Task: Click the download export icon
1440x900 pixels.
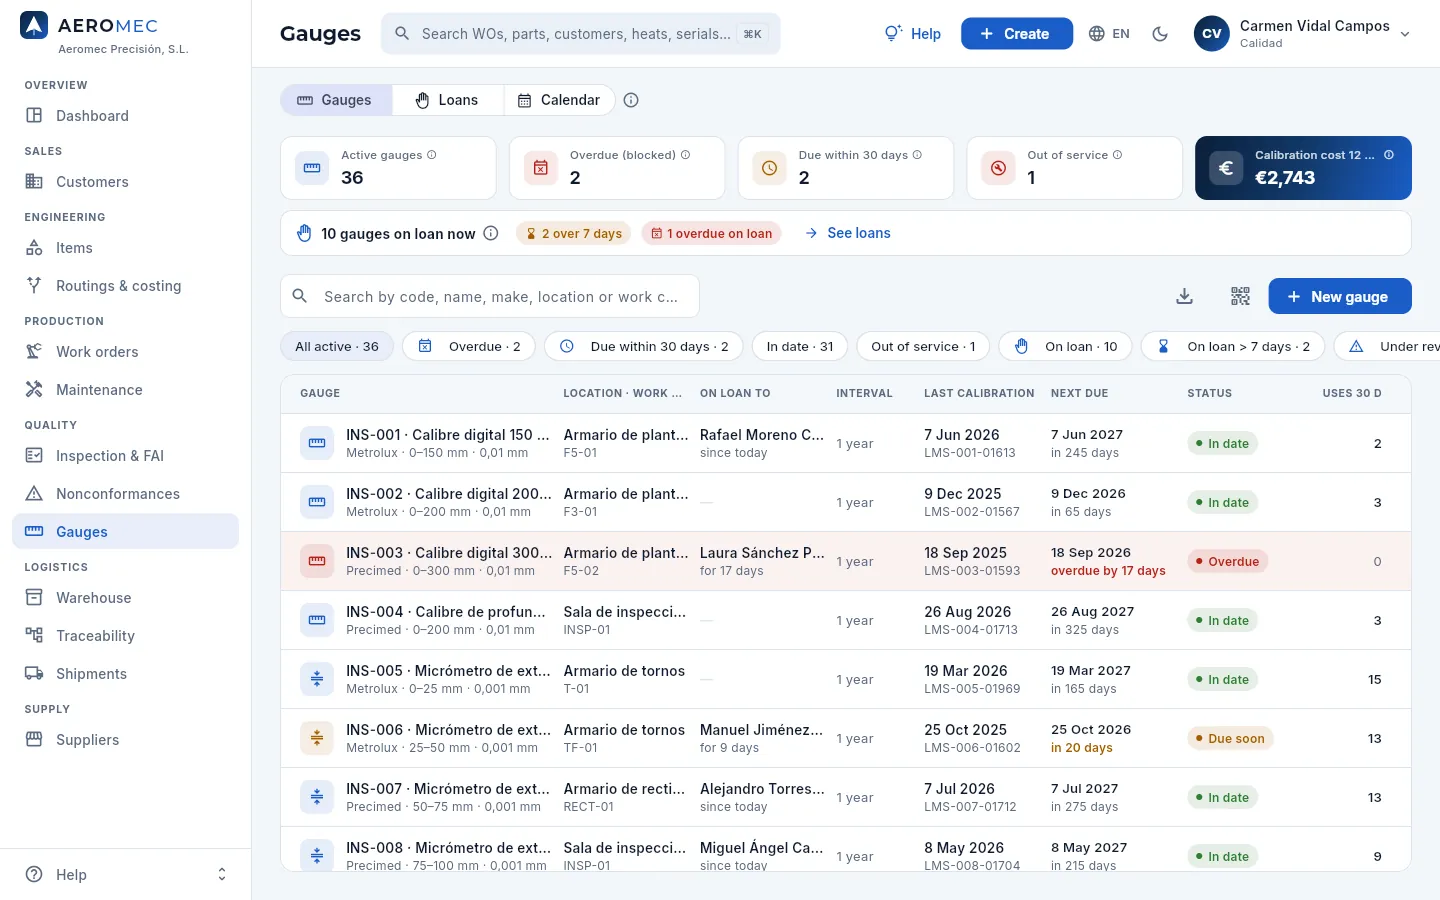Action: pyautogui.click(x=1184, y=296)
